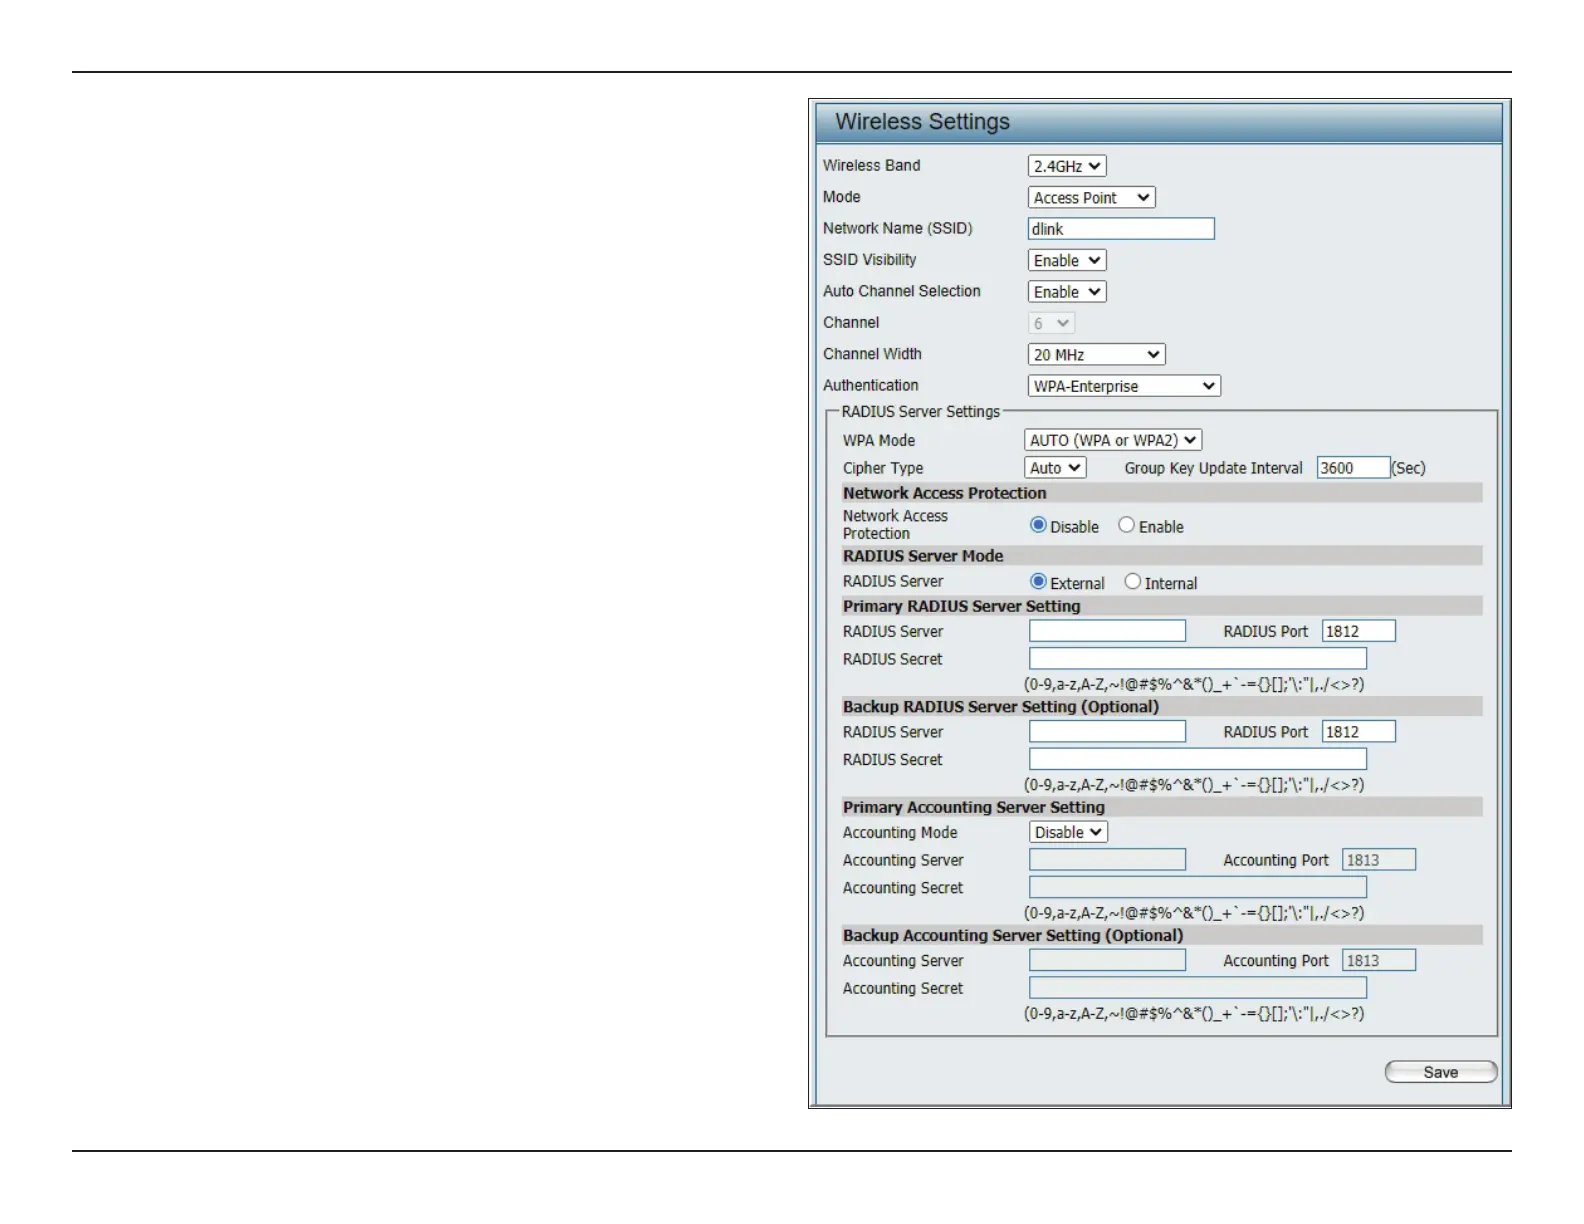Click the Primary RADIUS Secret field
This screenshot has width=1584, height=1224.
tap(1197, 659)
